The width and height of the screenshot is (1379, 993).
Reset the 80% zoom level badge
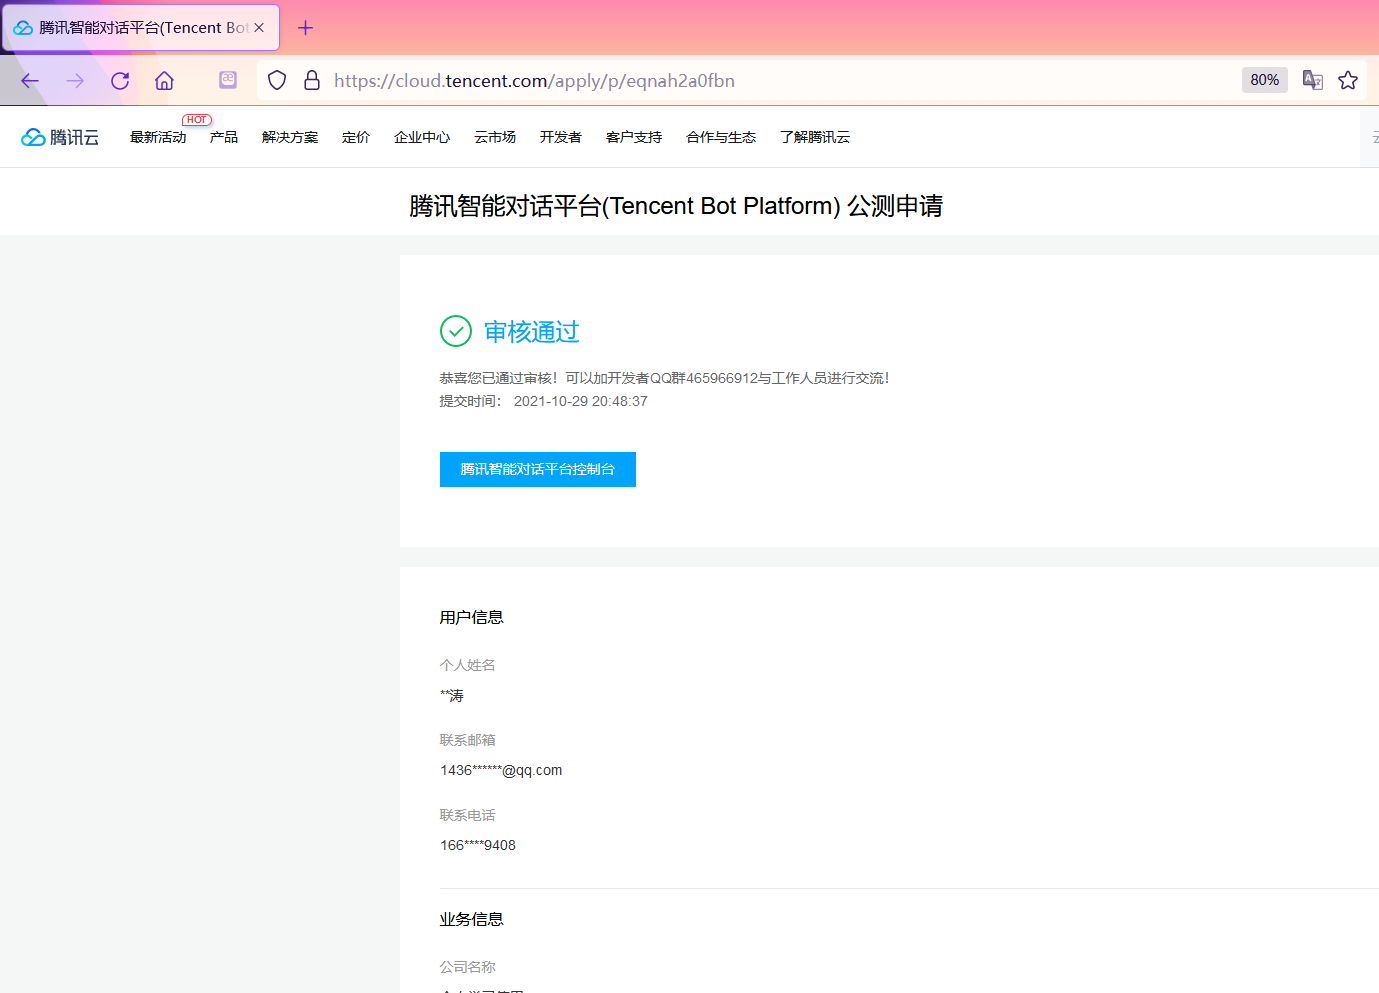coord(1264,80)
